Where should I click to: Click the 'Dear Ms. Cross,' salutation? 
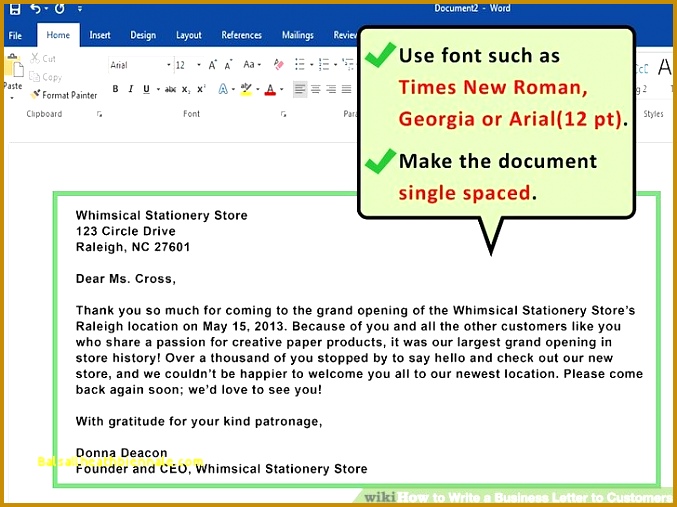coord(126,279)
